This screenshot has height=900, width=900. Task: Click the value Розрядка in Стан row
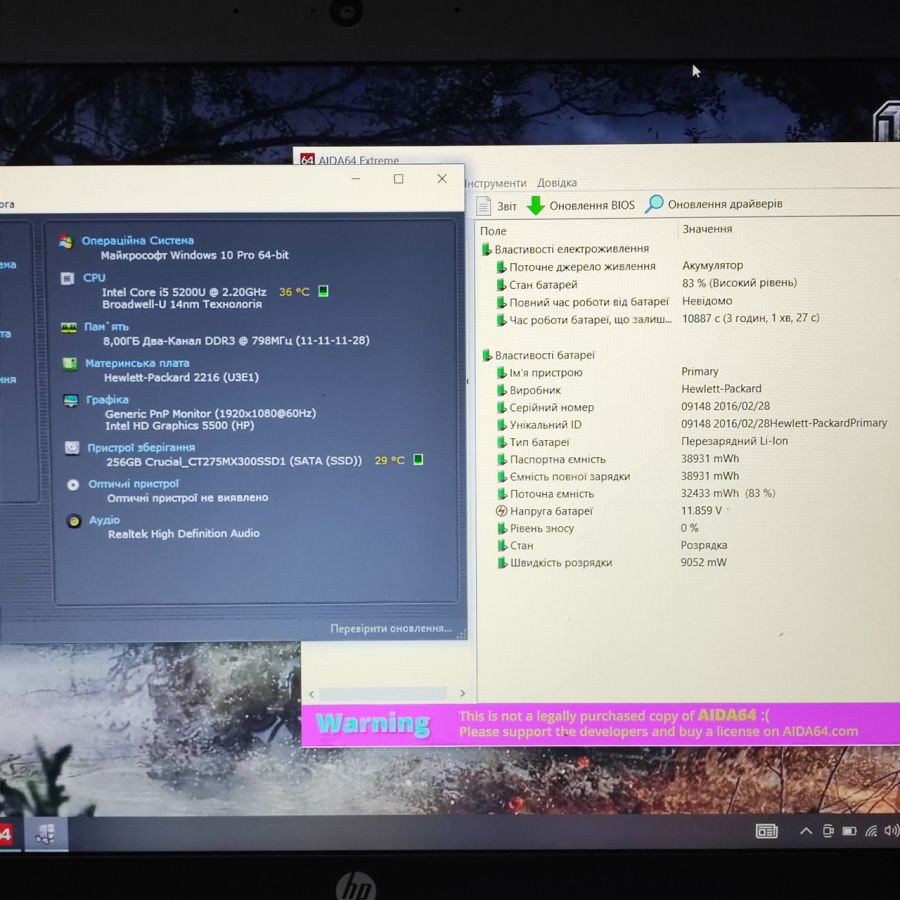tap(704, 545)
